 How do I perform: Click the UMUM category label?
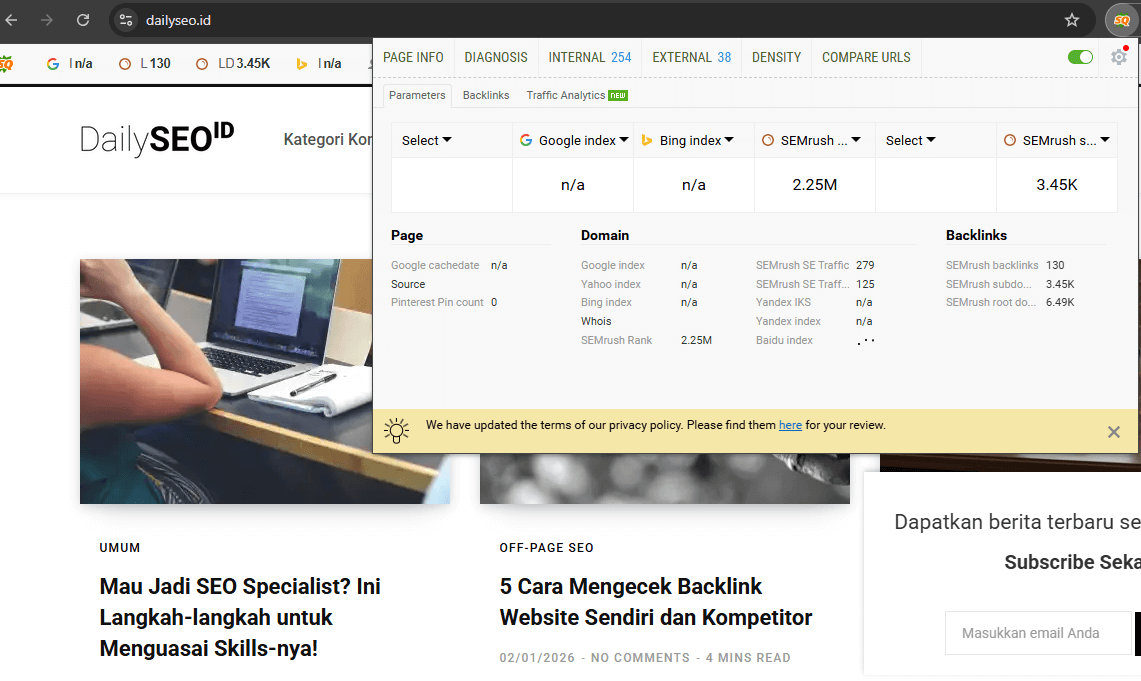(120, 548)
